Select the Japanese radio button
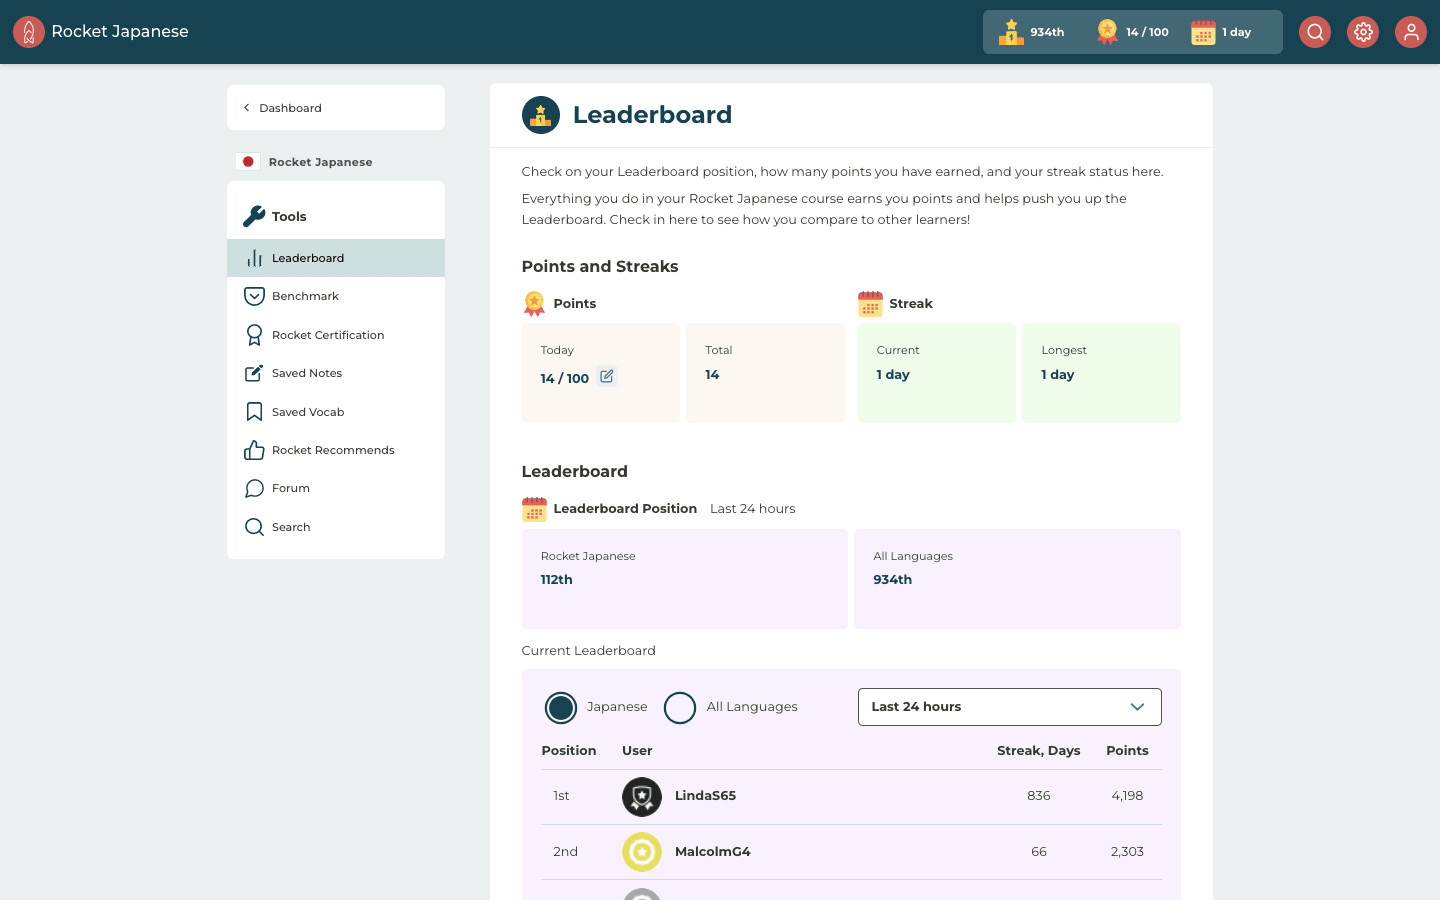The image size is (1440, 900). 561,707
